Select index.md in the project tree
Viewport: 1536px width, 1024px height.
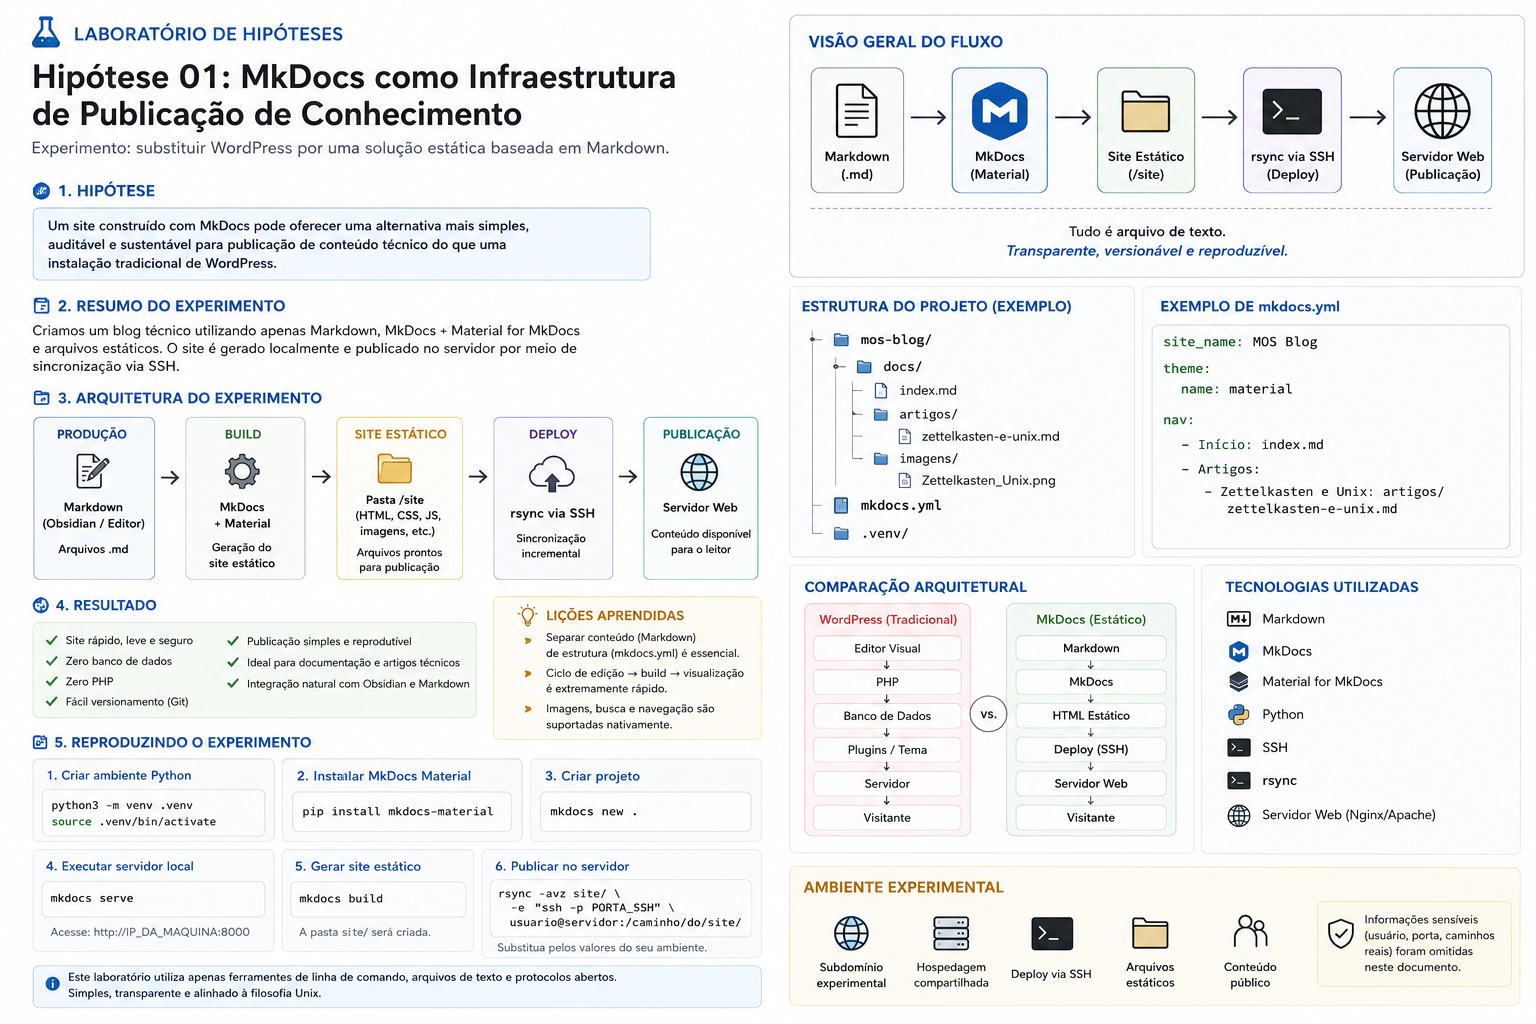click(x=916, y=390)
